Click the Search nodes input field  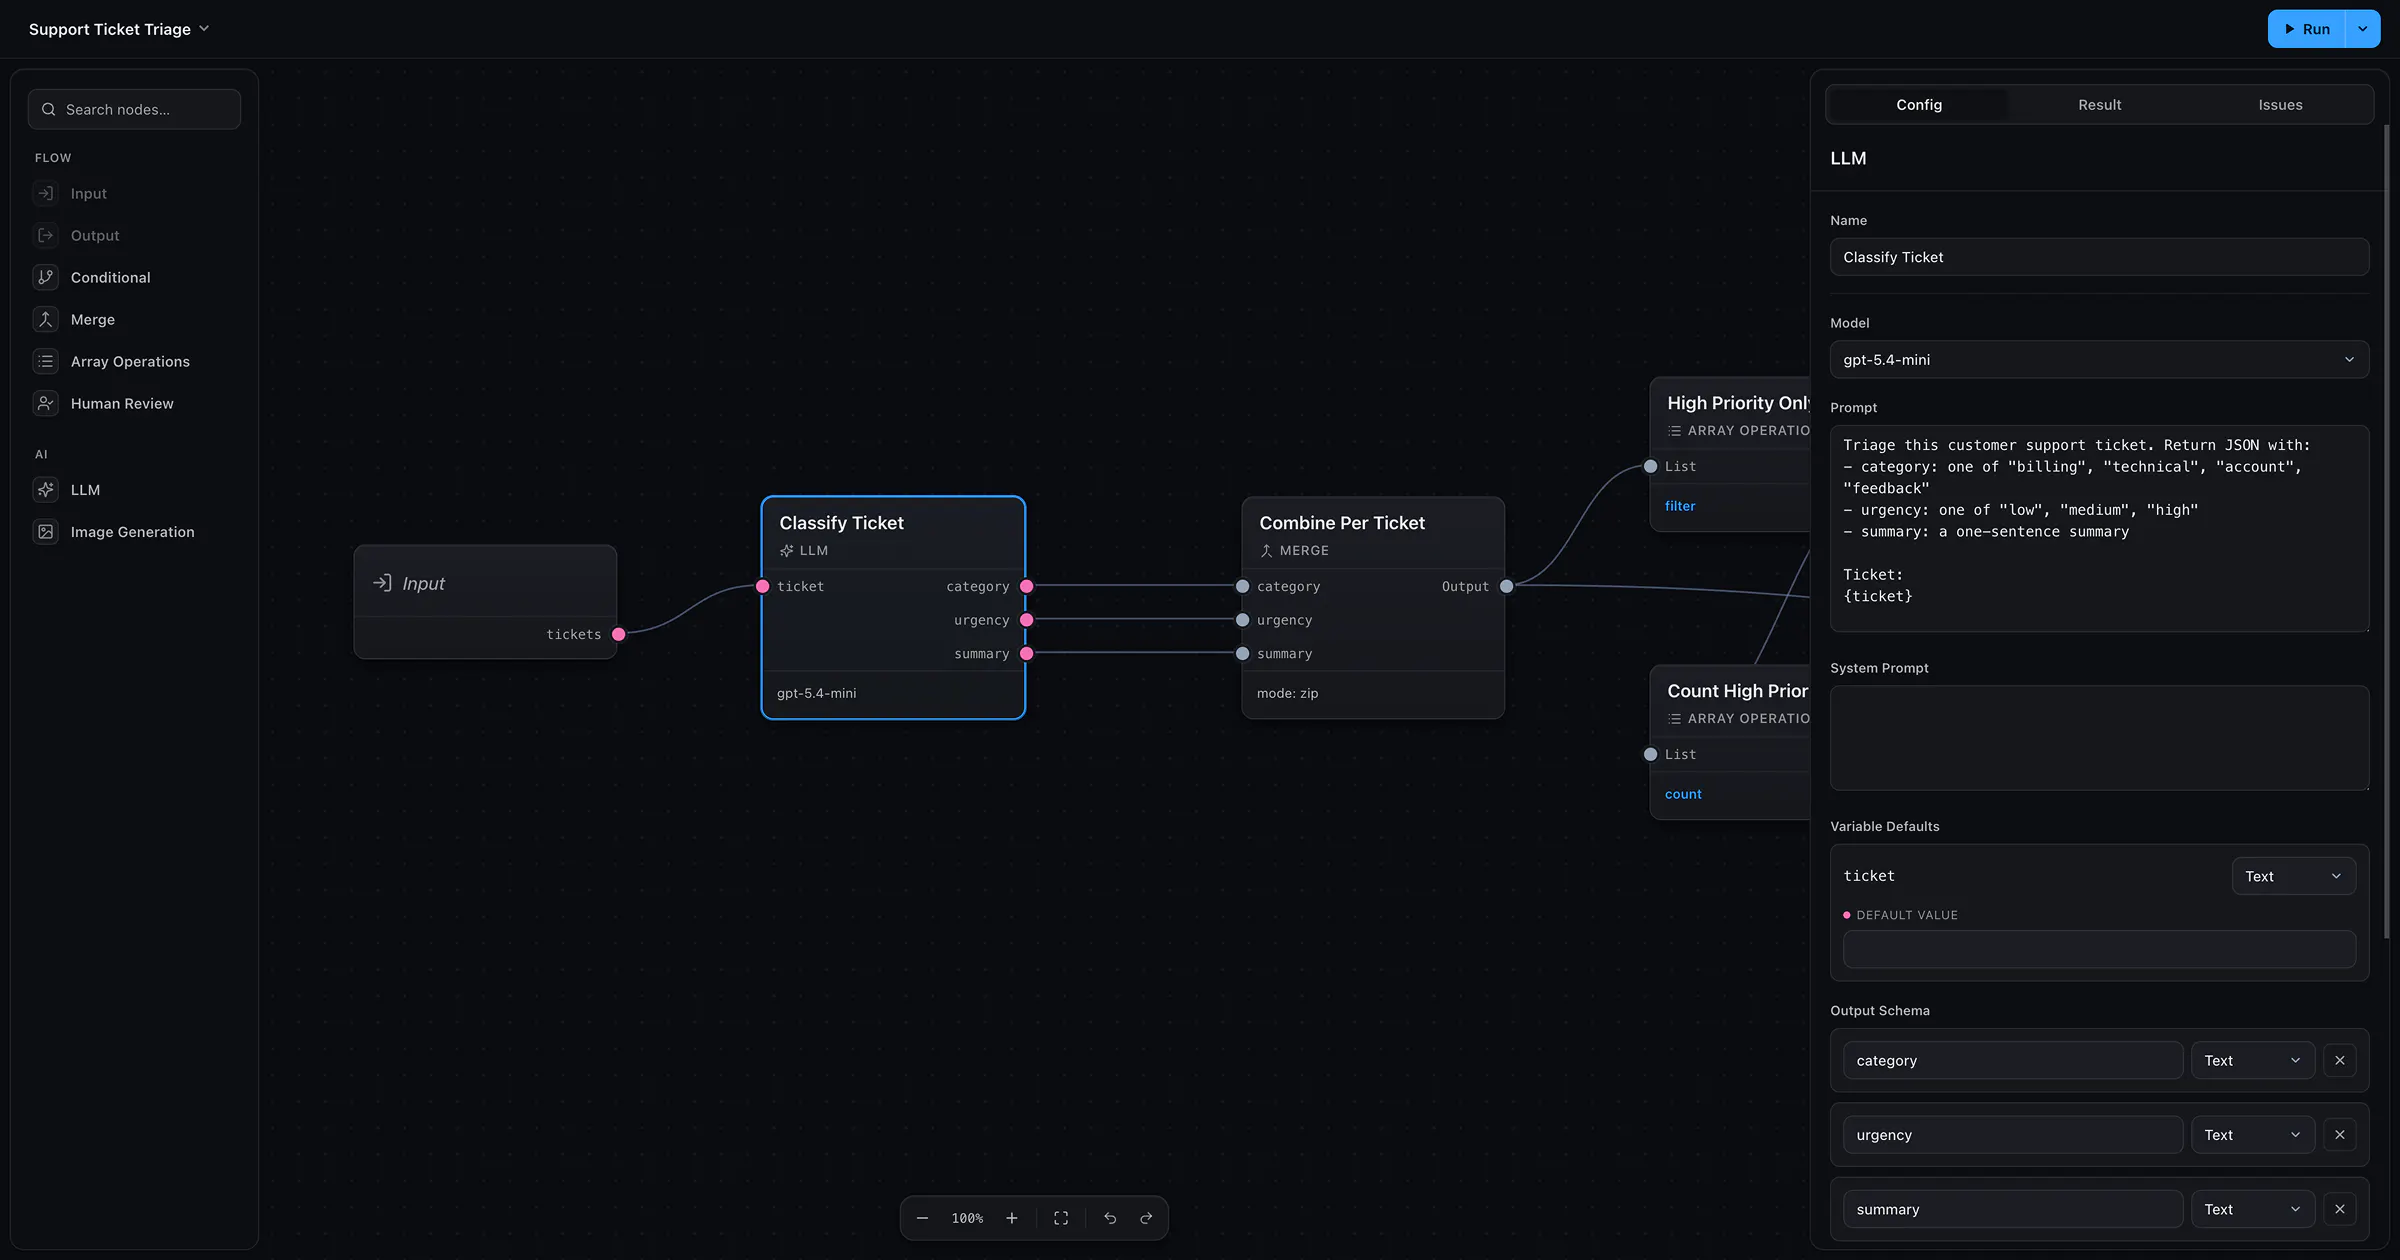[x=134, y=109]
